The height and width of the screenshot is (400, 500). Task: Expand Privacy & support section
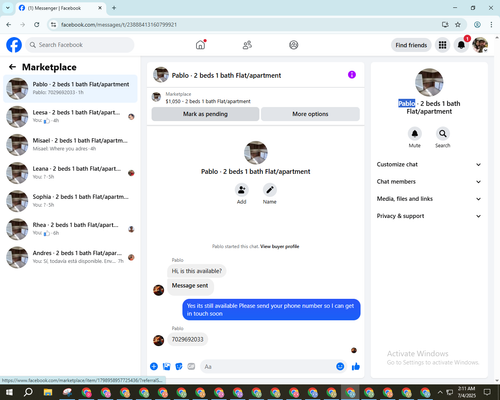[429, 216]
